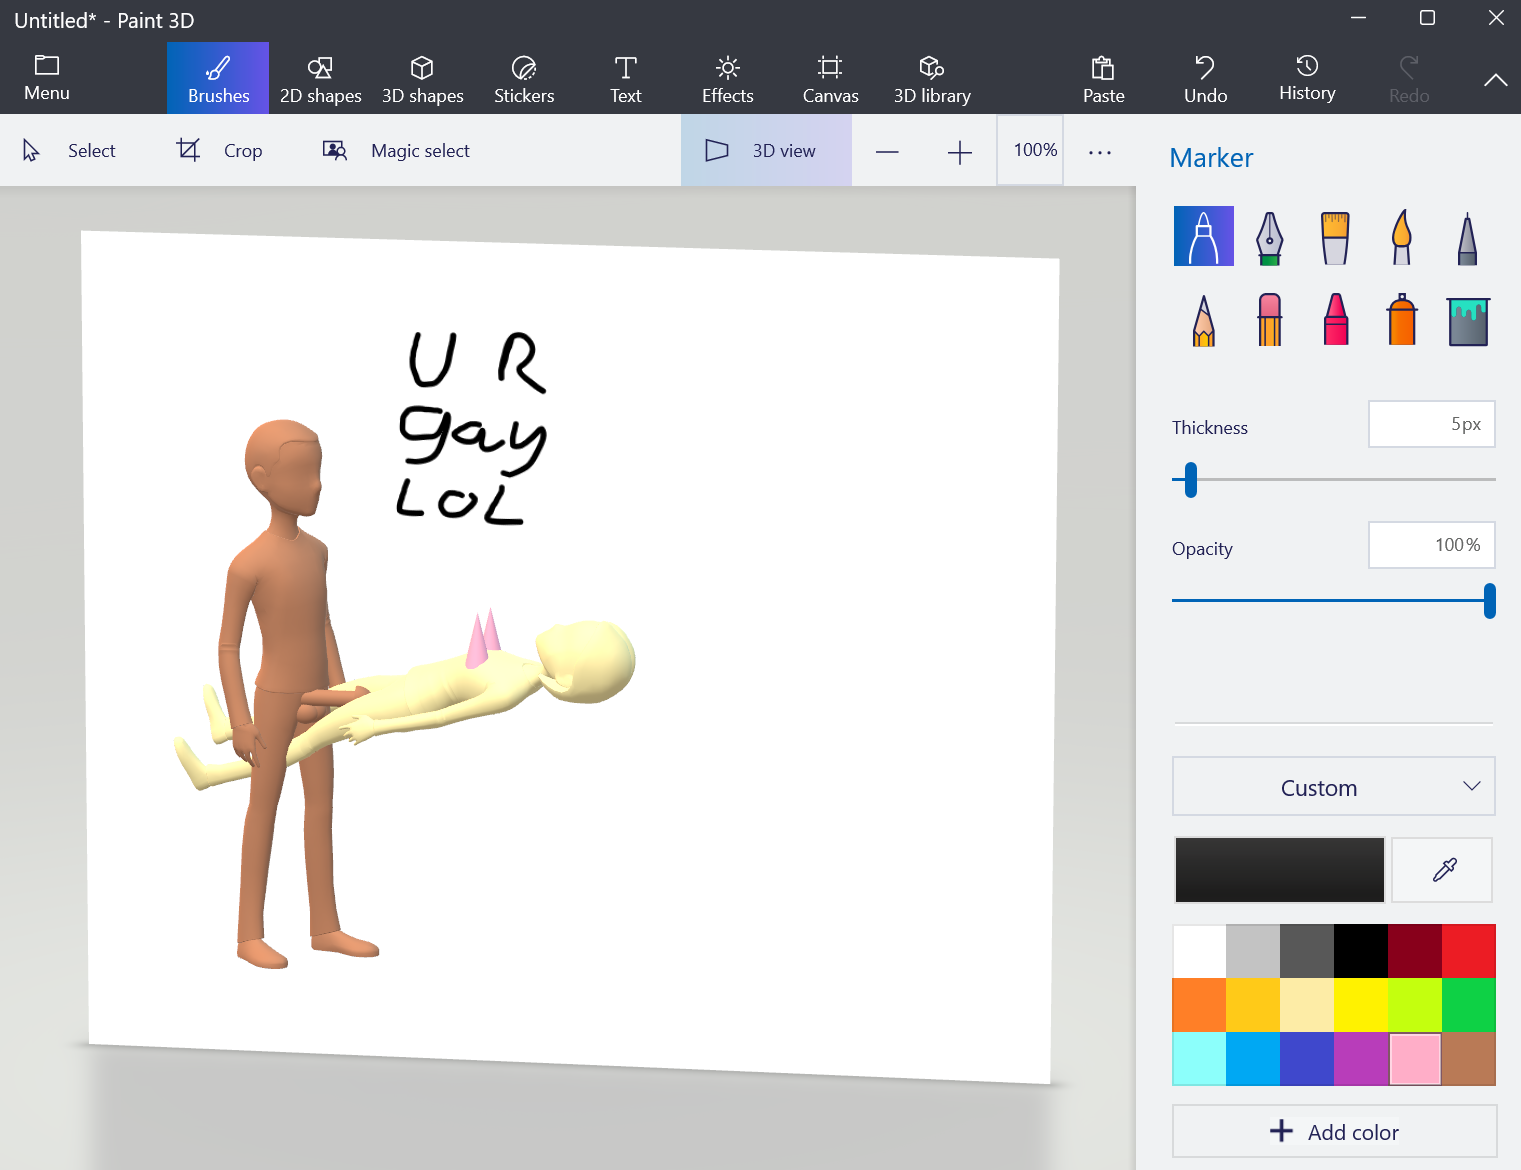Pick the sky blue color swatch
This screenshot has width=1521, height=1170.
(x=1253, y=1059)
